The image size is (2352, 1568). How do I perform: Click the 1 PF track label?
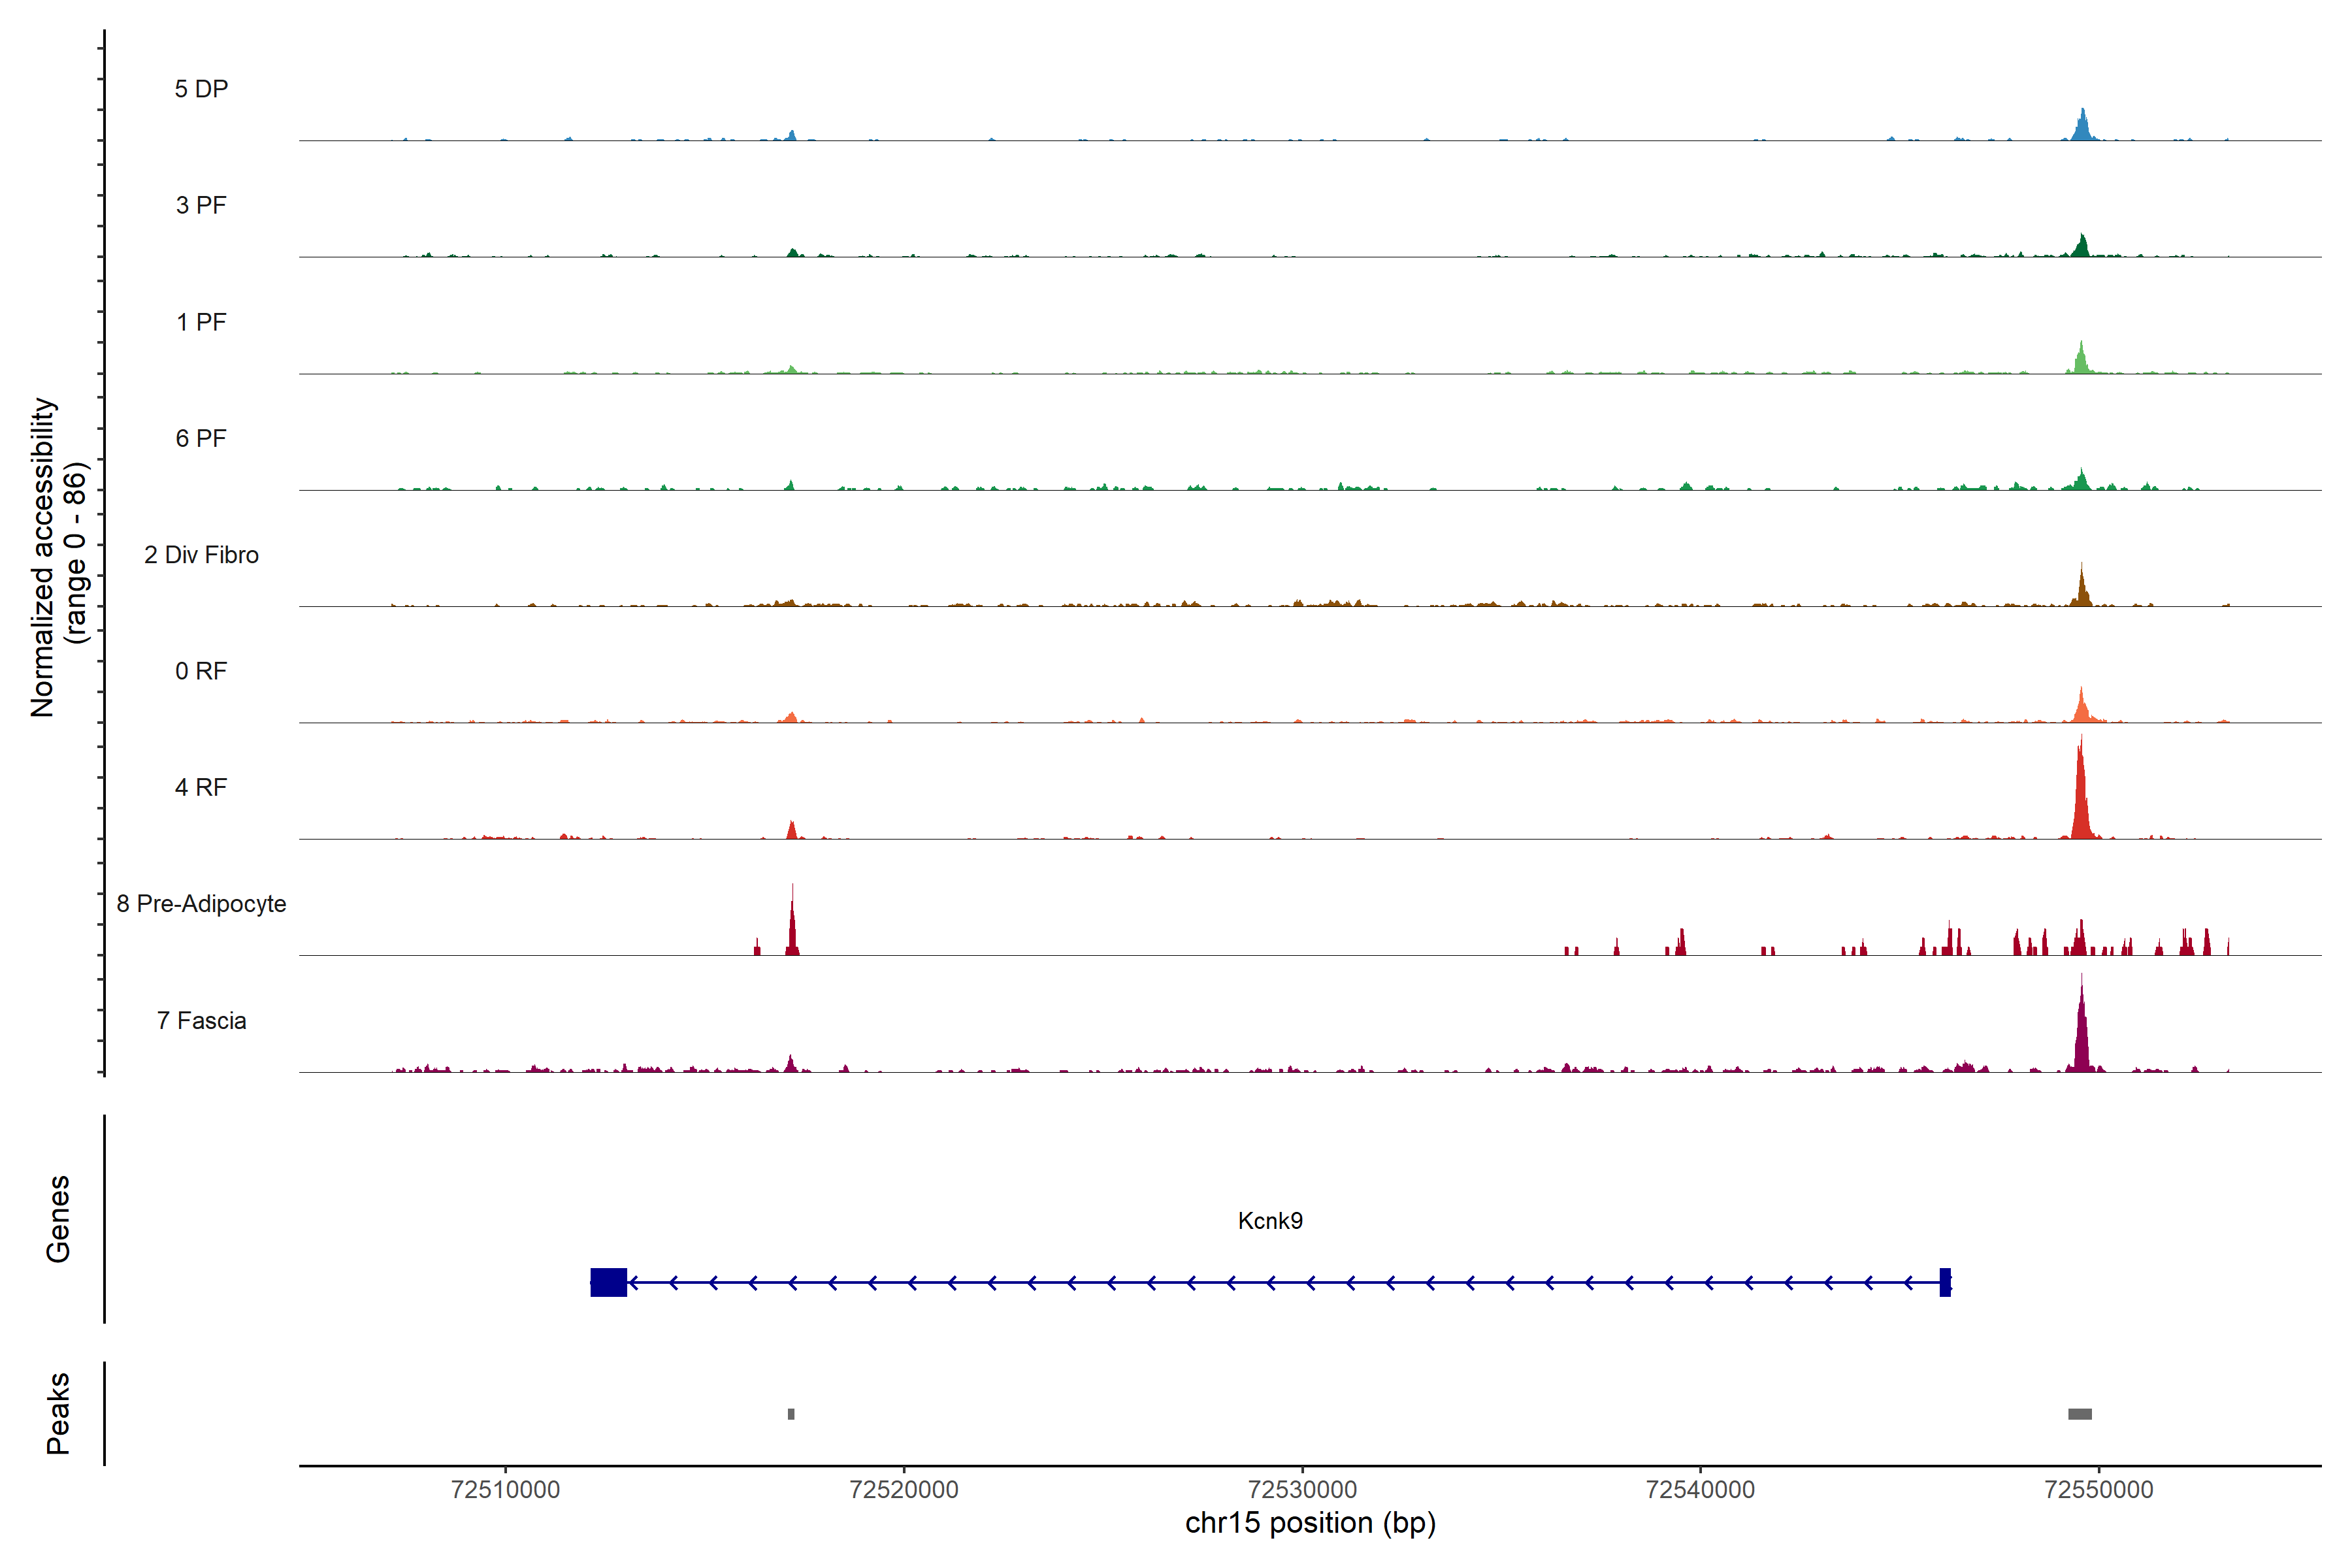pyautogui.click(x=201, y=322)
